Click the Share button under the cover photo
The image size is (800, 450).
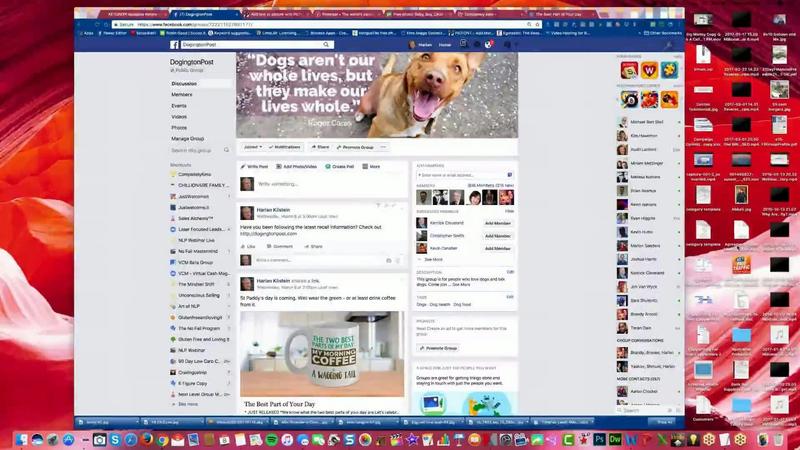tap(320, 147)
